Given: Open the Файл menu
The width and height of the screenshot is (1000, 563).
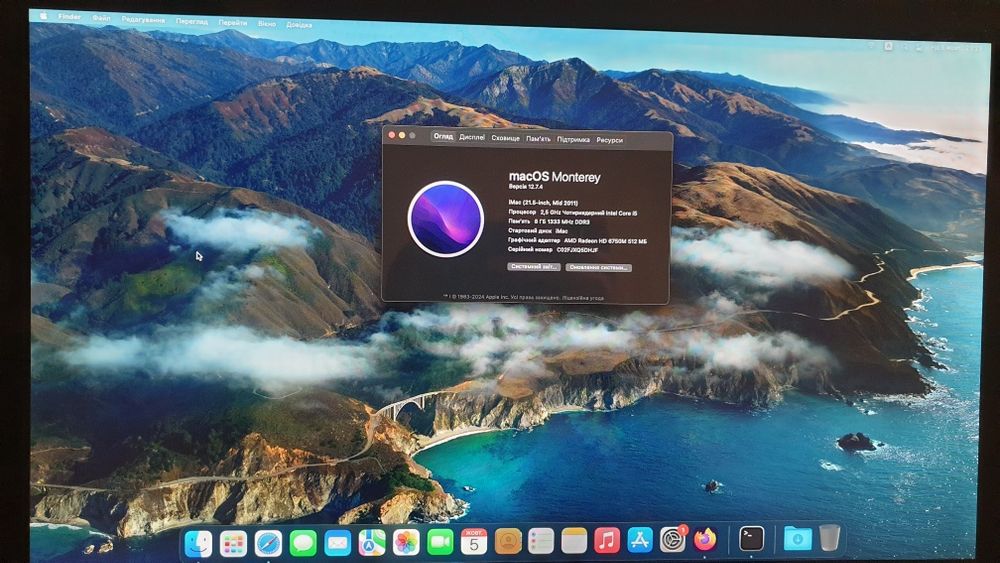Looking at the screenshot, I should pyautogui.click(x=101, y=18).
